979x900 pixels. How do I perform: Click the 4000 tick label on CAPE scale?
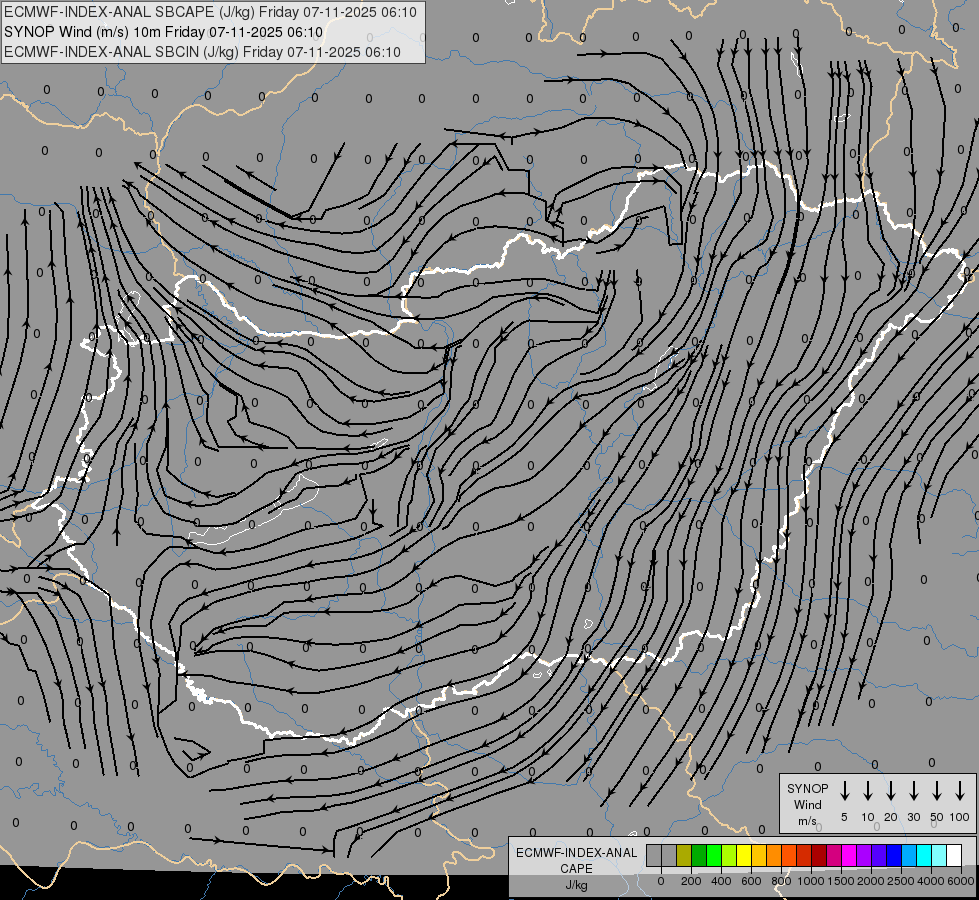[930, 881]
